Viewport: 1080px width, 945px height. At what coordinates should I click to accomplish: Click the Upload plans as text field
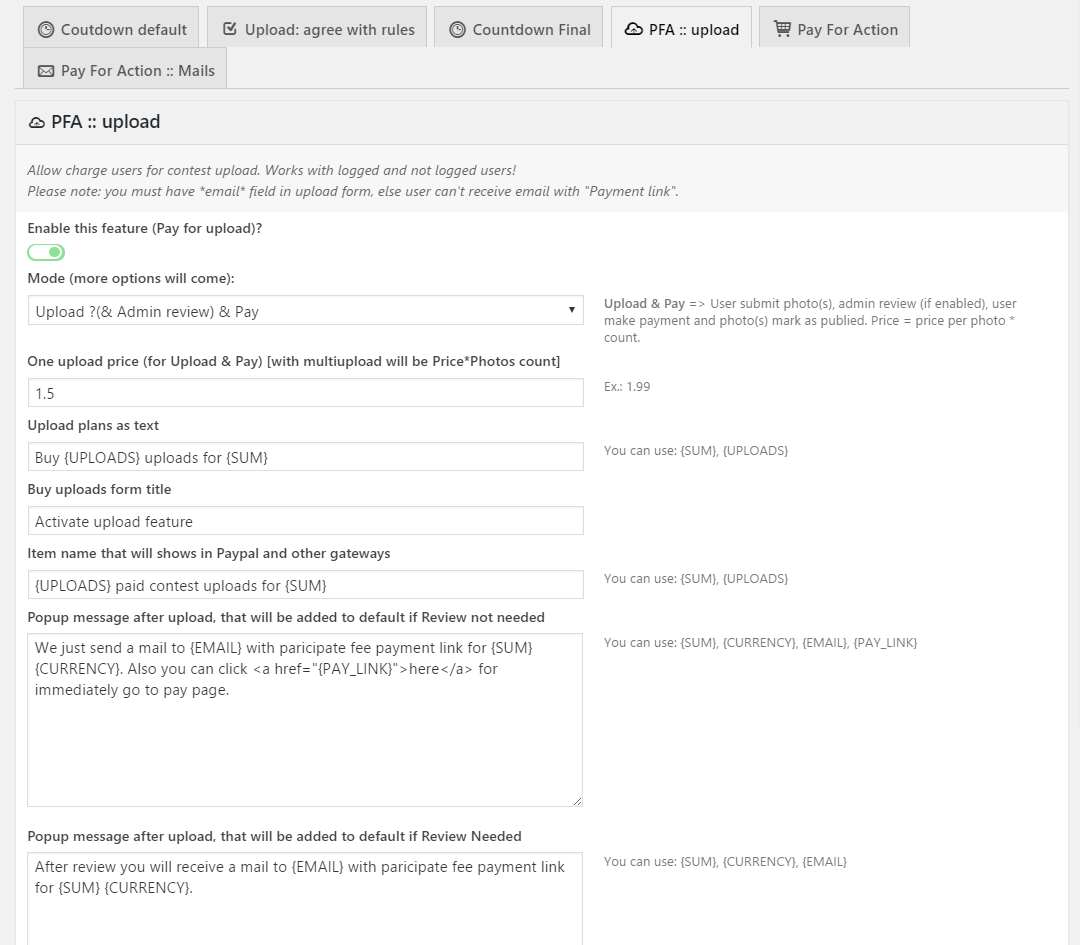pos(306,457)
